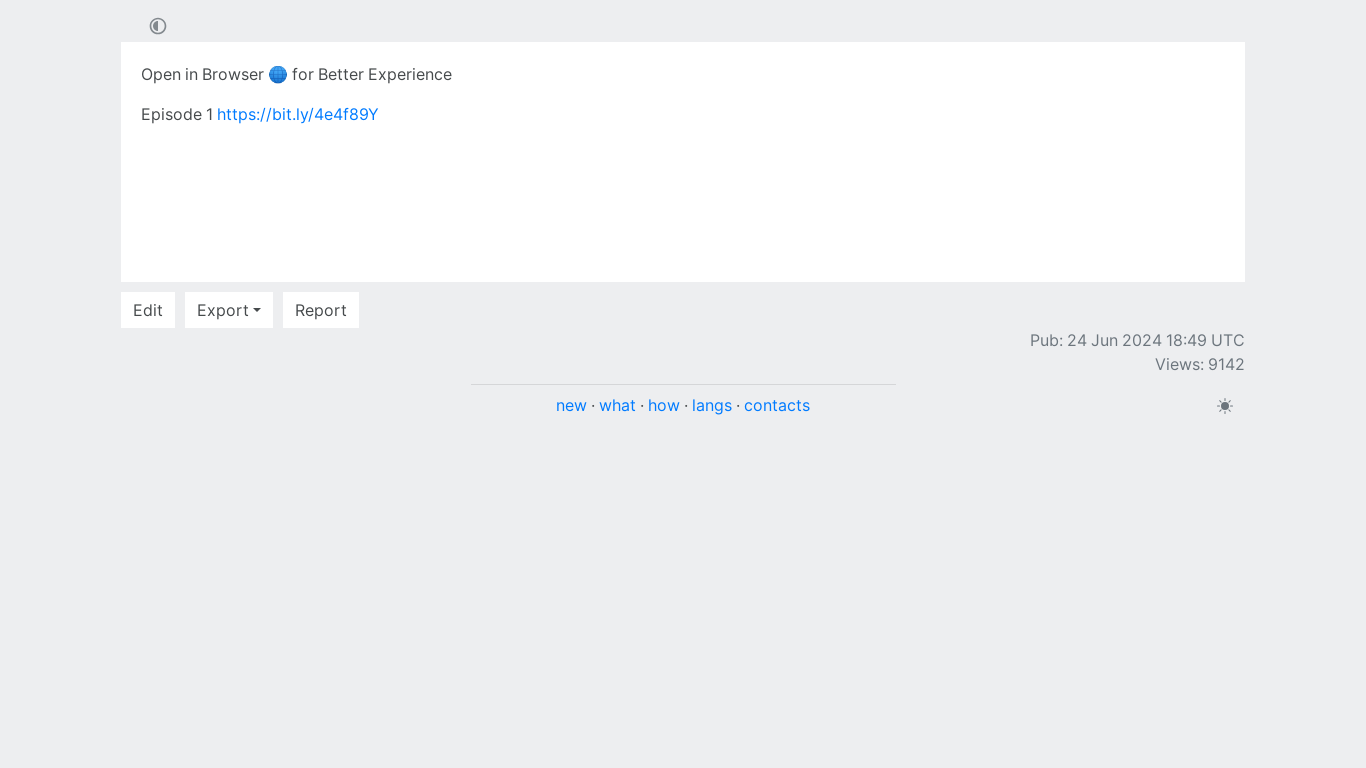Click the Report button

tap(321, 310)
